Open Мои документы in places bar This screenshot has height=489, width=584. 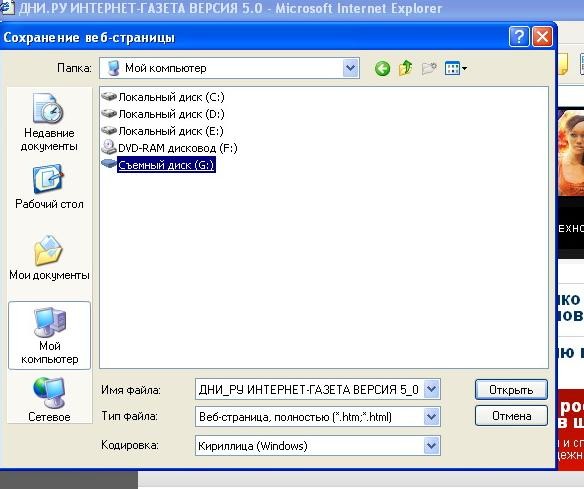[x=49, y=258]
